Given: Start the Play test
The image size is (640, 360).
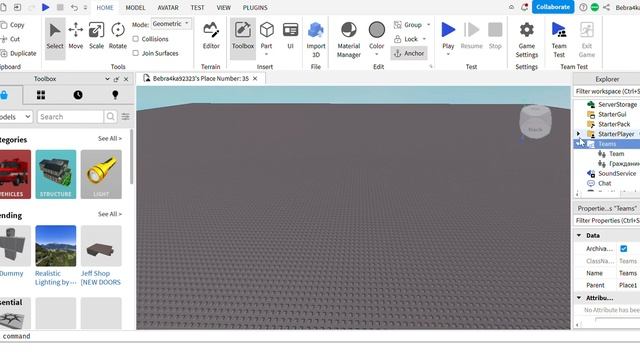Looking at the screenshot, I should pos(448,36).
